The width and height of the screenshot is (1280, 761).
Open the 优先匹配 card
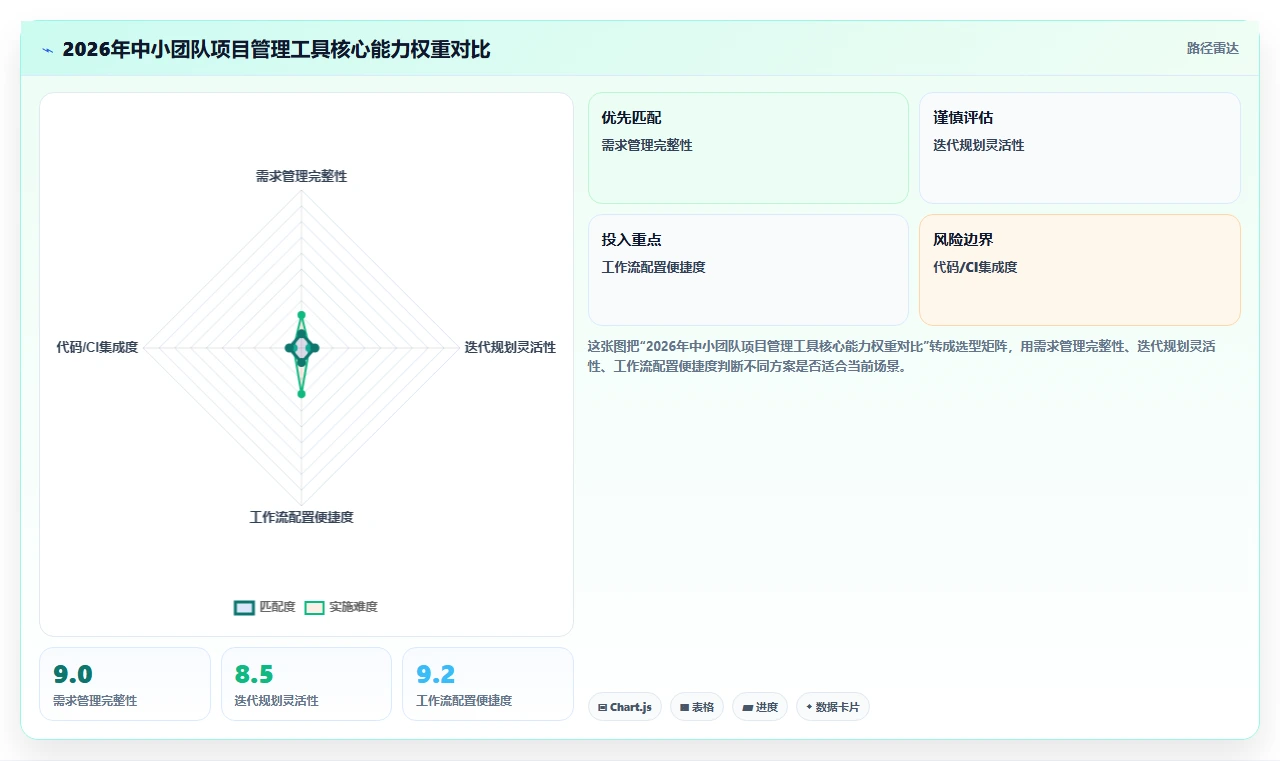[x=748, y=148]
